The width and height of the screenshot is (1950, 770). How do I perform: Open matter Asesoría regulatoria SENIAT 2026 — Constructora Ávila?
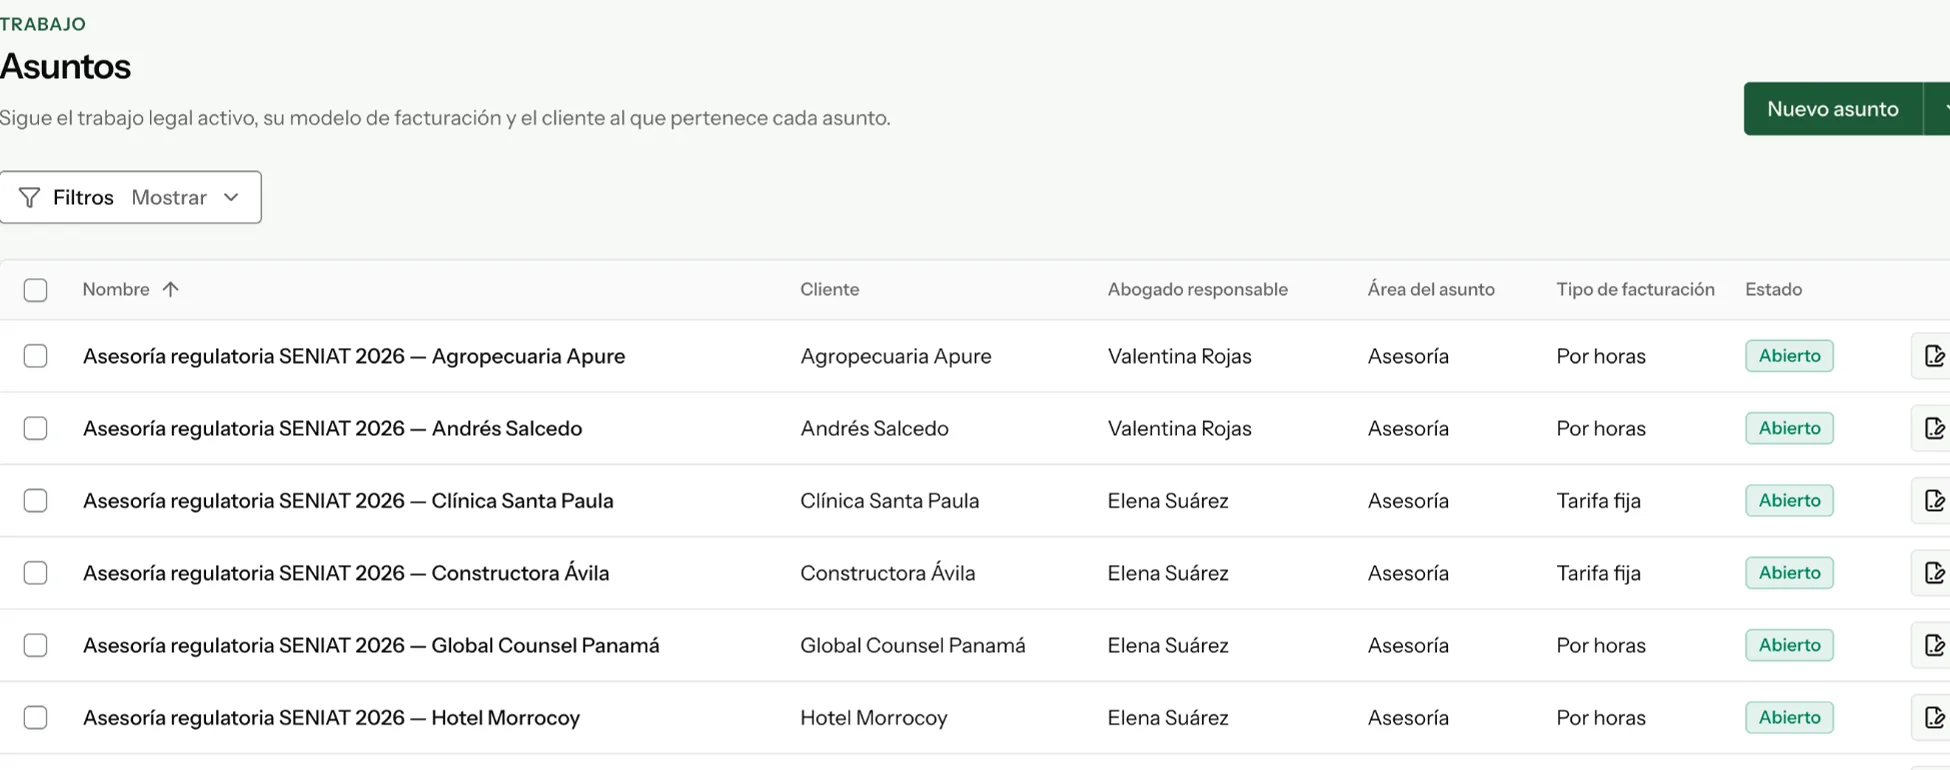click(x=346, y=573)
